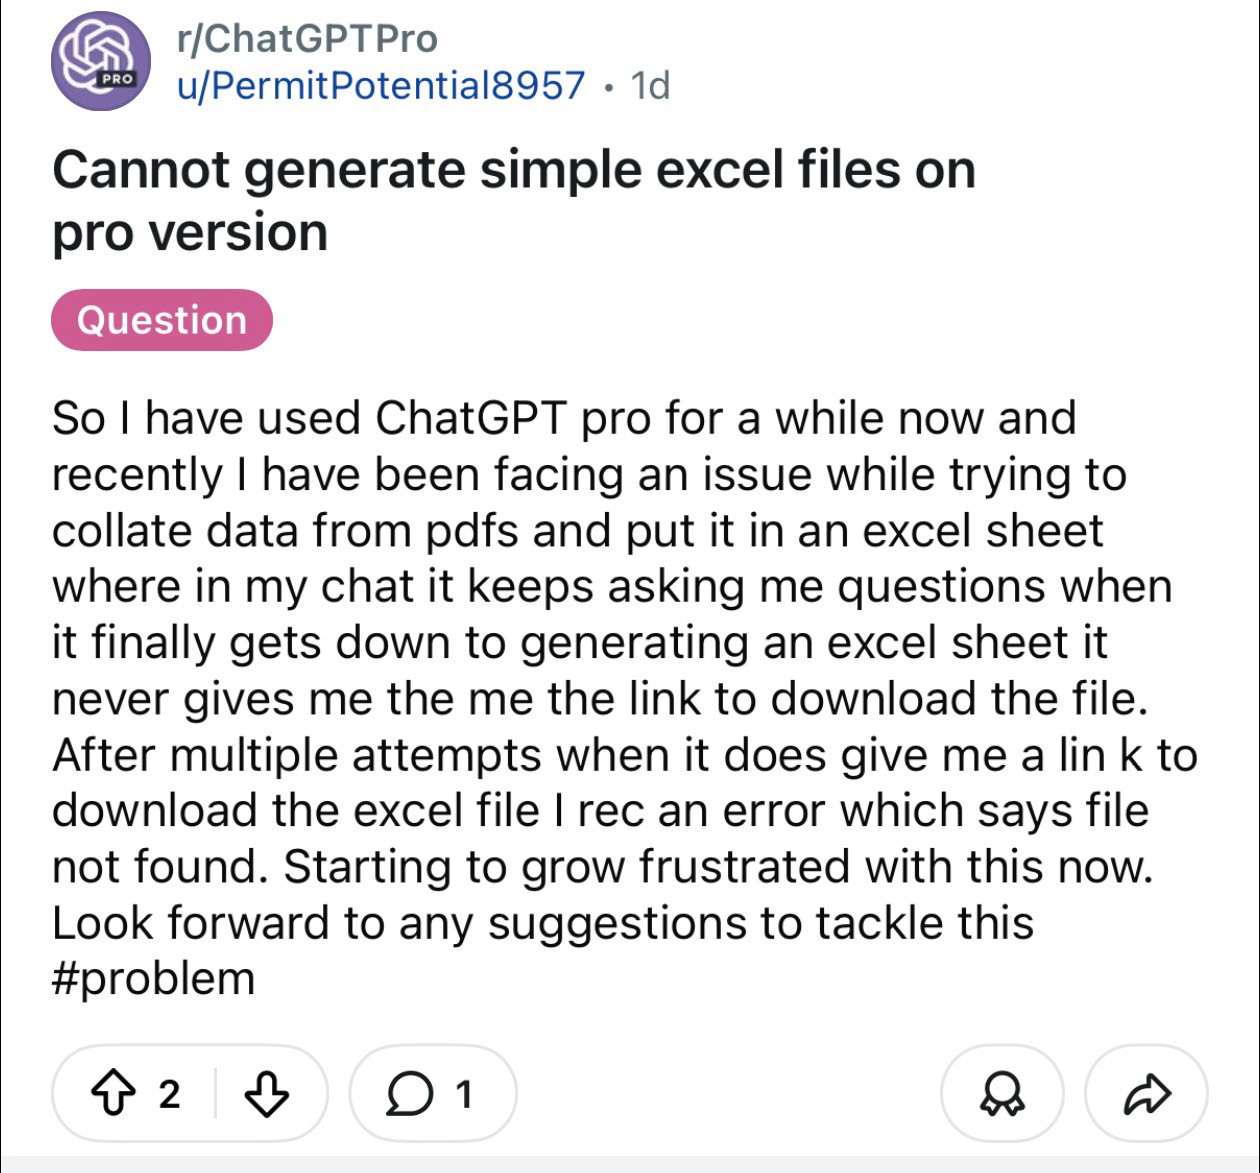Click the upvote count number 2
The width and height of the screenshot is (1260, 1173).
coord(170,1094)
